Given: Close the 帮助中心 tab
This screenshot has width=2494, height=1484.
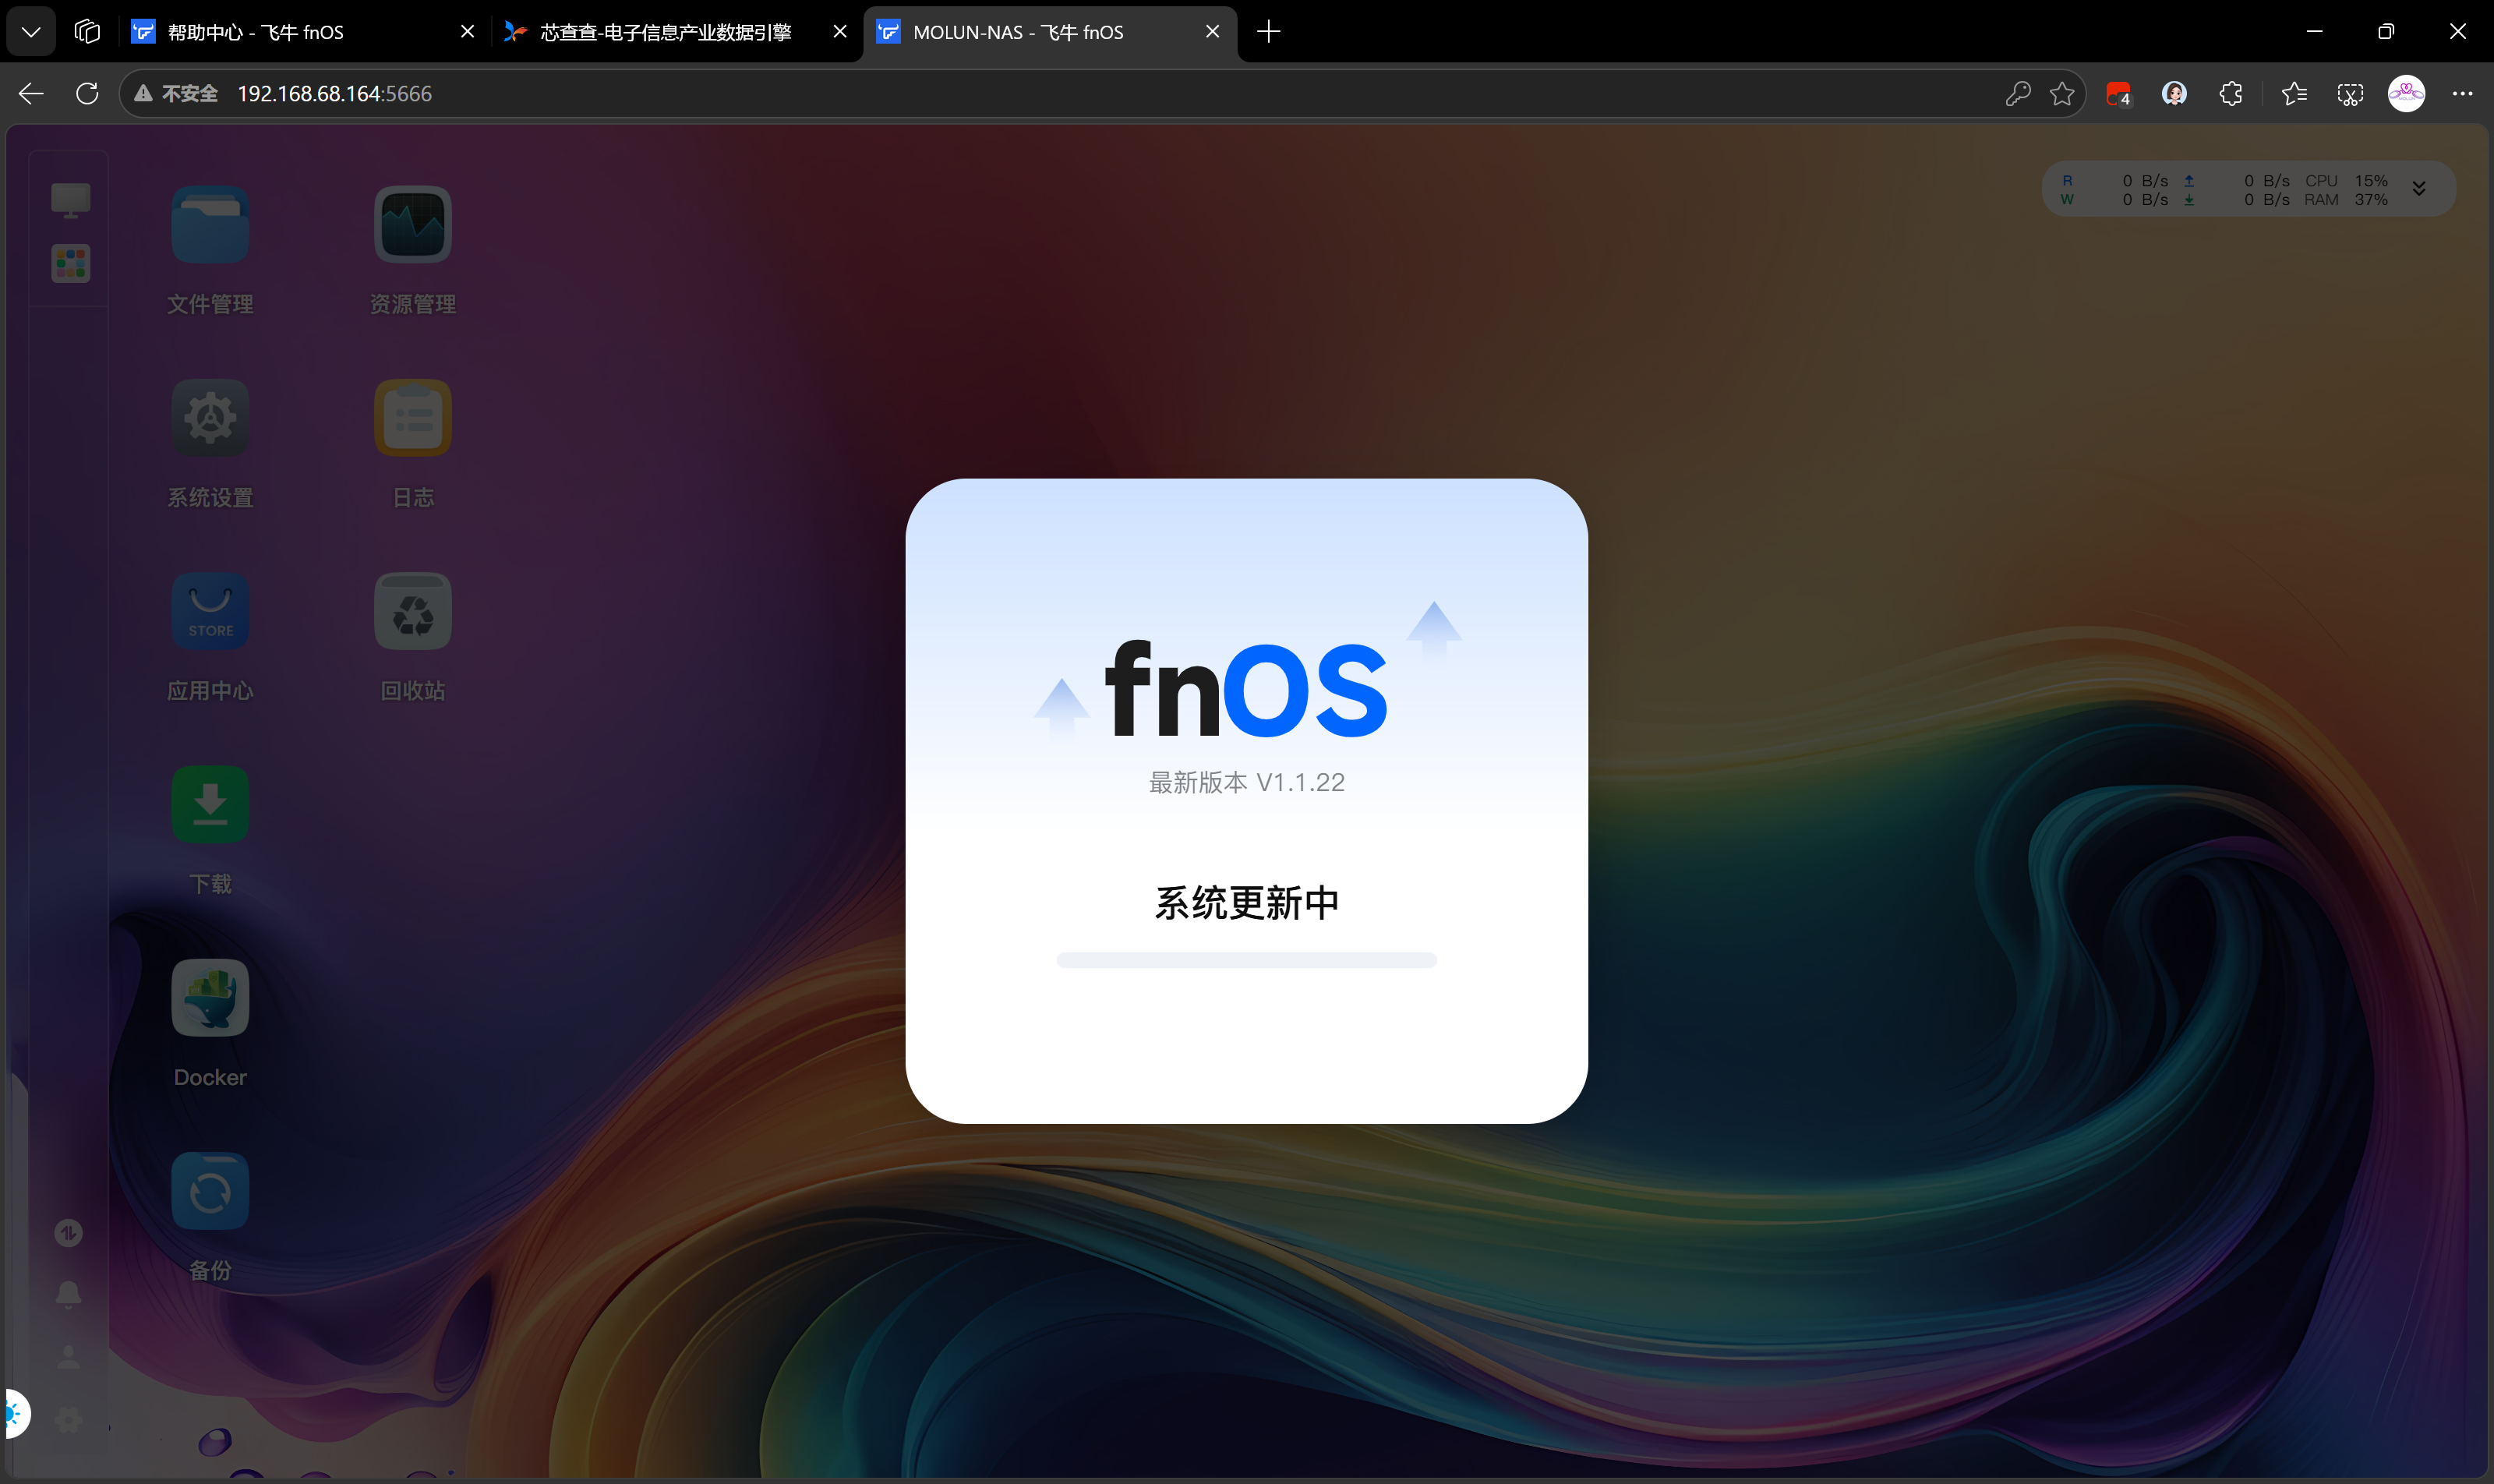Looking at the screenshot, I should 467,32.
